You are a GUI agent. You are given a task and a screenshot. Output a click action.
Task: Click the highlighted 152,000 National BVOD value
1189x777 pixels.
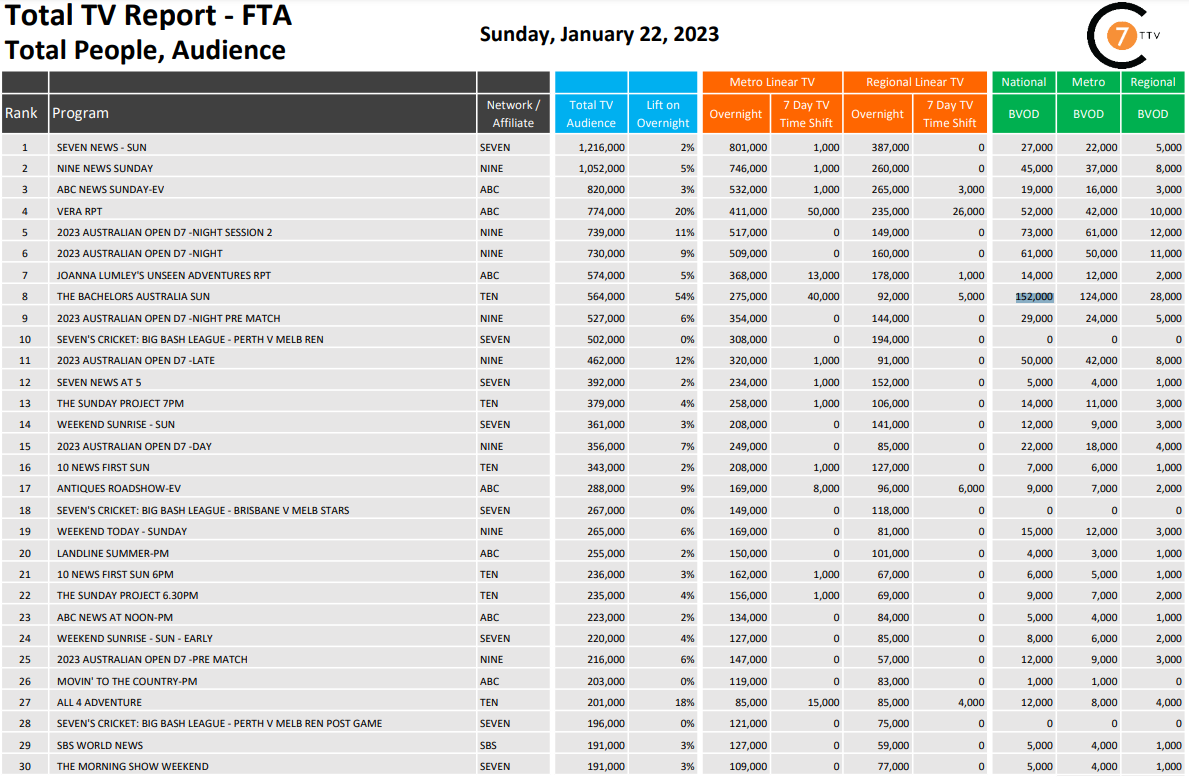[1034, 297]
